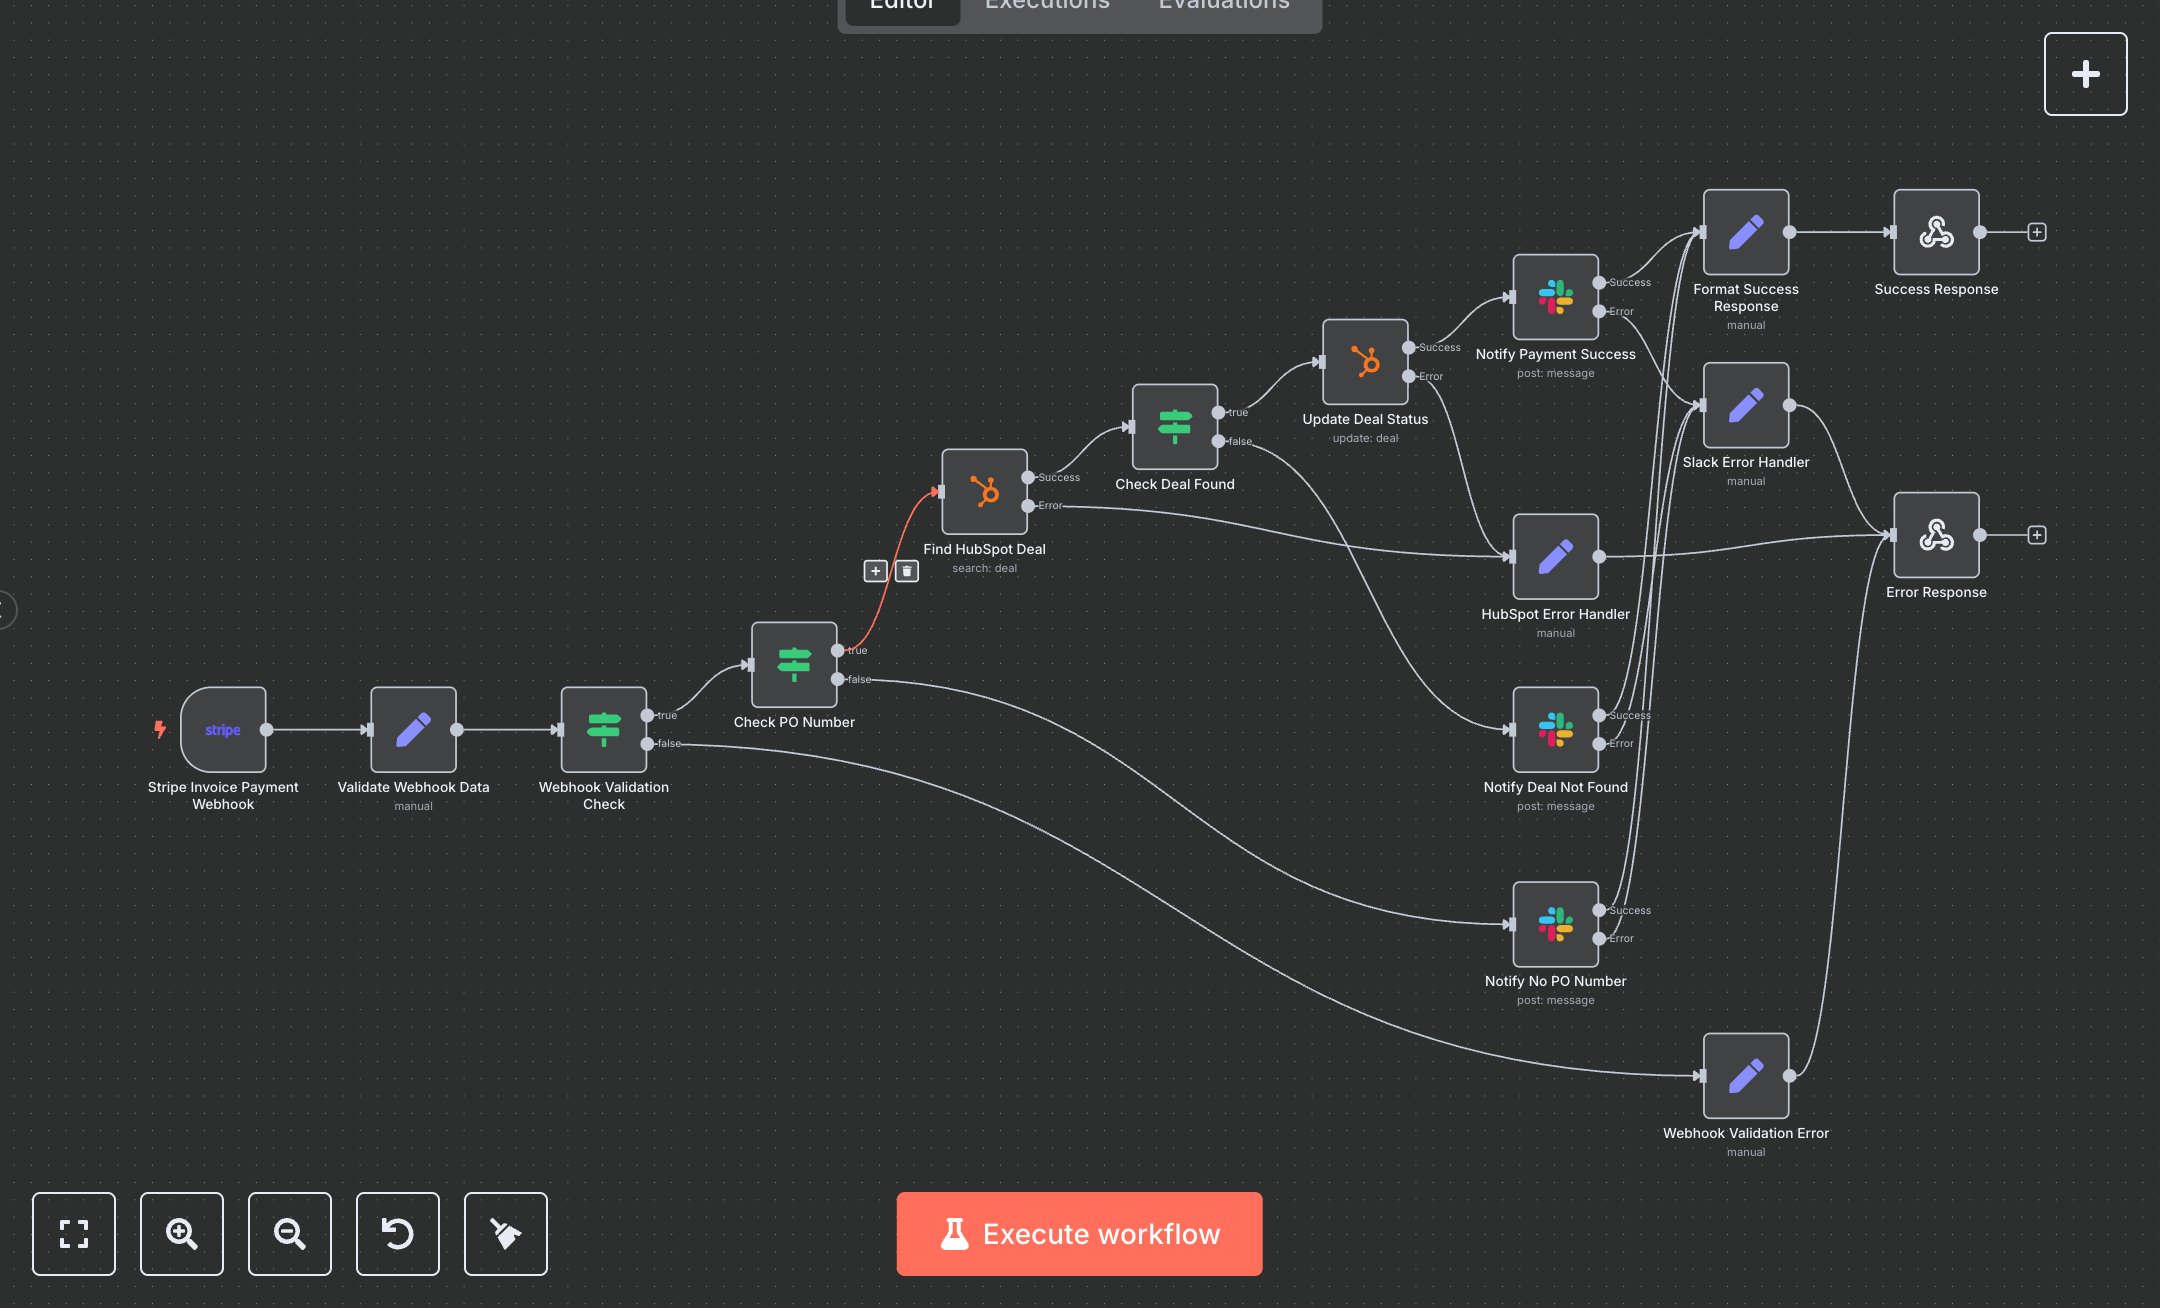Click the Notify No PO Number node
Screen dimensions: 2160x1308
click(x=1555, y=924)
